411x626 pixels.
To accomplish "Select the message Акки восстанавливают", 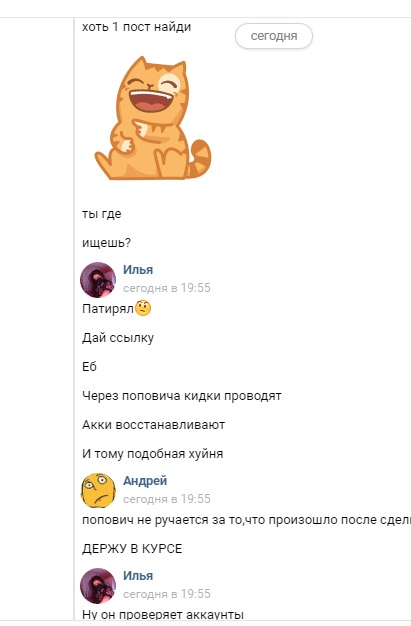I will pos(153,424).
